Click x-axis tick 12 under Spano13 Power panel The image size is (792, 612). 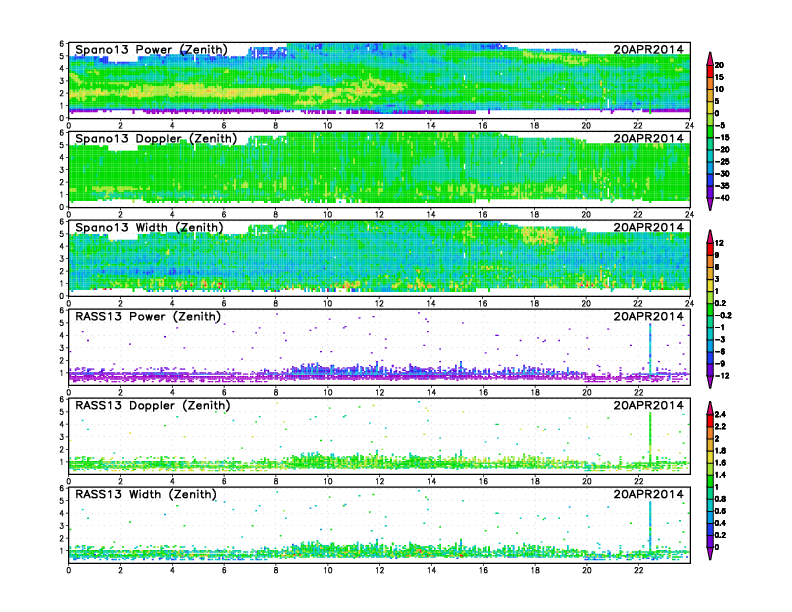[379, 126]
